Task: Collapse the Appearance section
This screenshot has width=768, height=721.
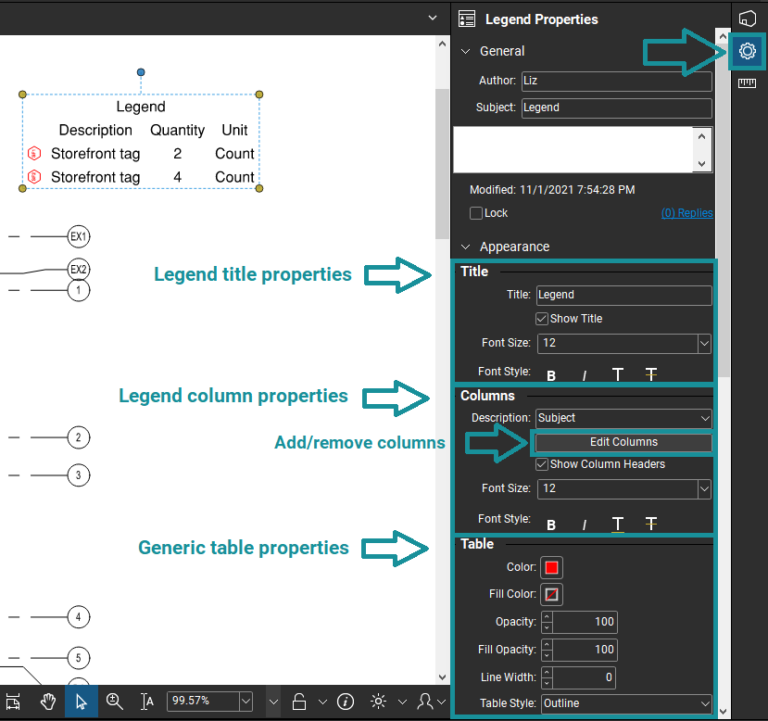Action: pyautogui.click(x=465, y=247)
